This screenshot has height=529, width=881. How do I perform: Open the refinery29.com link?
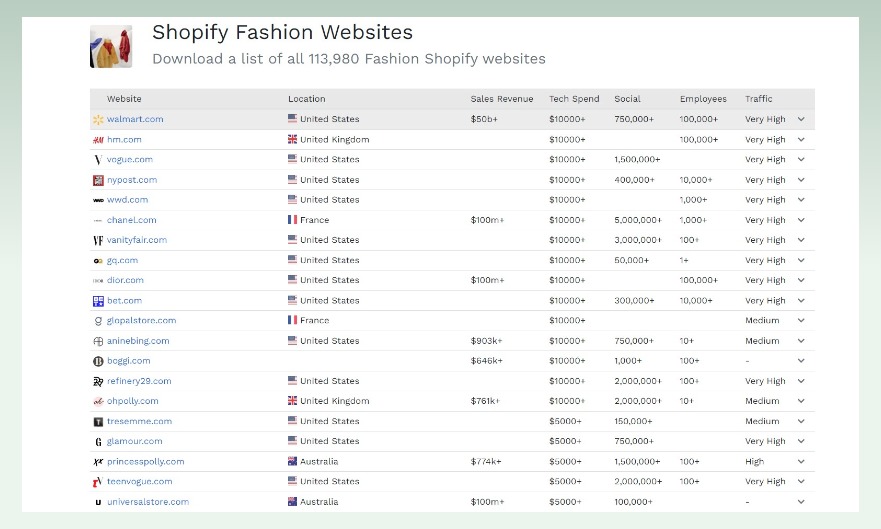[139, 381]
